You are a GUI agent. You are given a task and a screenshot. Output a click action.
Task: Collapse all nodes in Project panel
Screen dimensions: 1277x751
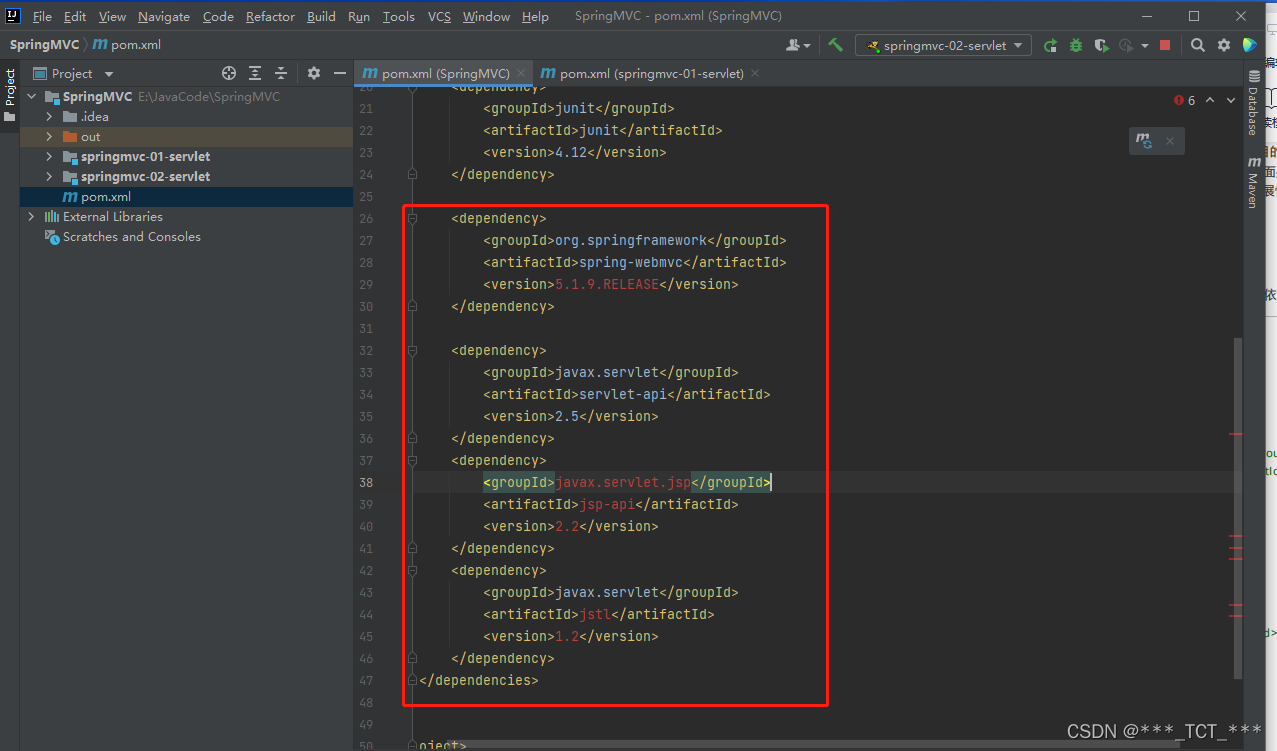click(281, 73)
